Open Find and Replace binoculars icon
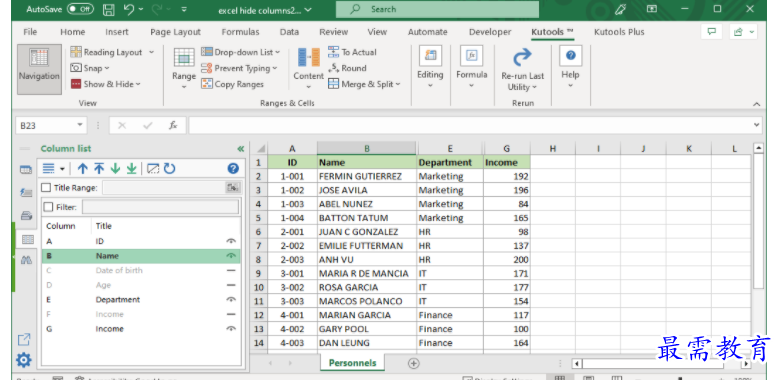 (x=26, y=260)
